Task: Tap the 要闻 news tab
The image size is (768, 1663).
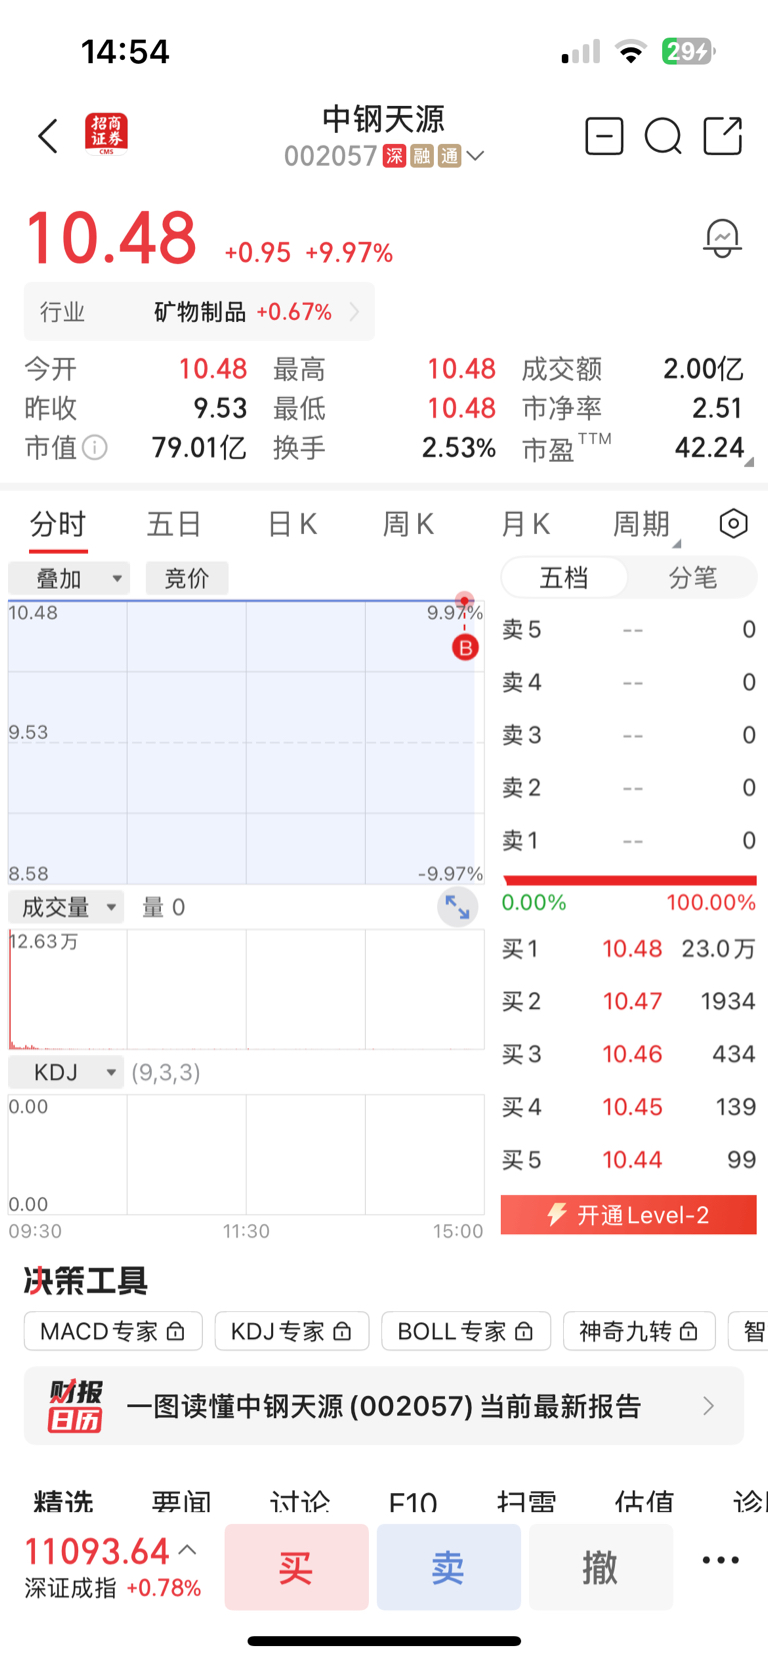Action: pyautogui.click(x=181, y=1501)
